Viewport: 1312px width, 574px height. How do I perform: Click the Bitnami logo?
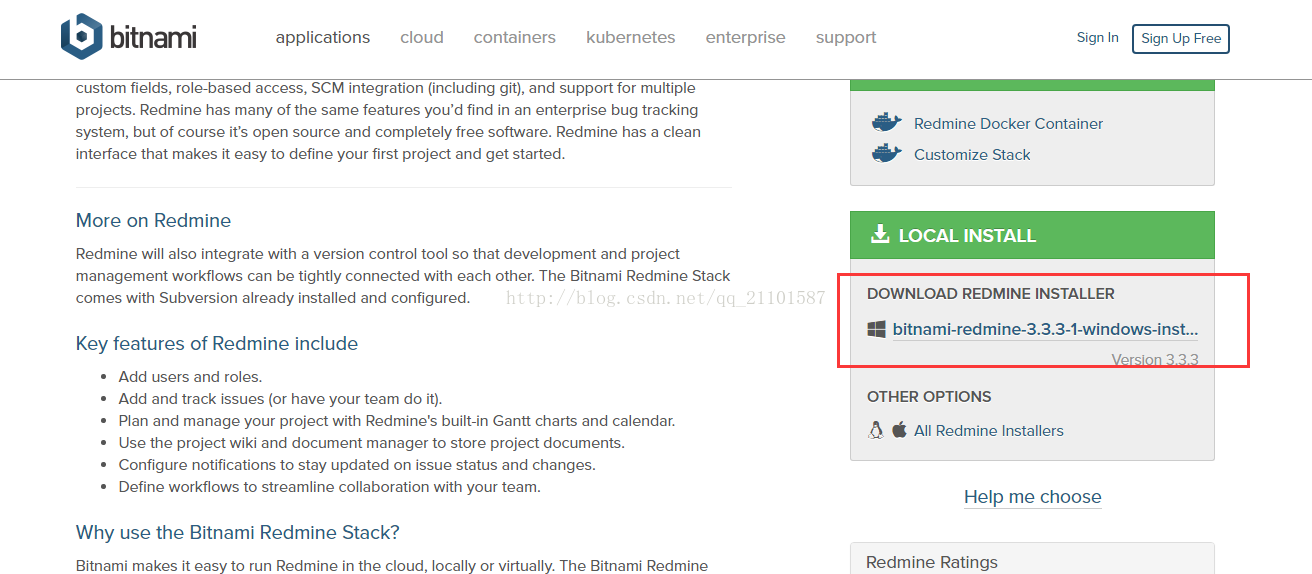coord(128,38)
